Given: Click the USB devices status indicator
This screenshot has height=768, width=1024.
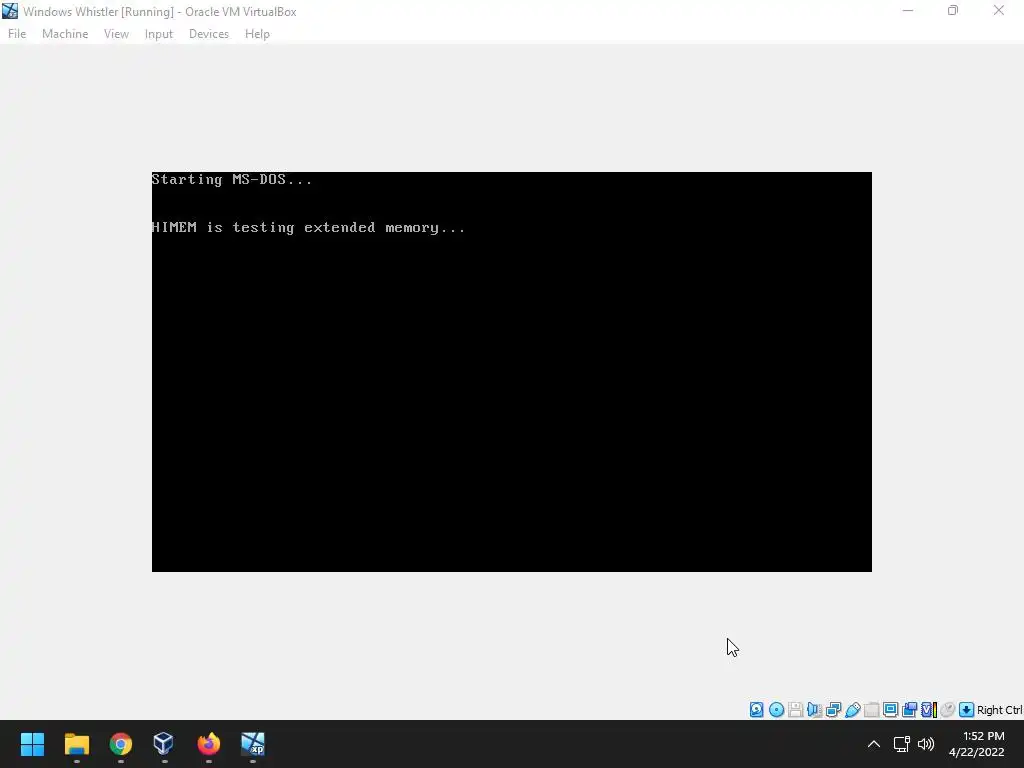Looking at the screenshot, I should tap(852, 710).
